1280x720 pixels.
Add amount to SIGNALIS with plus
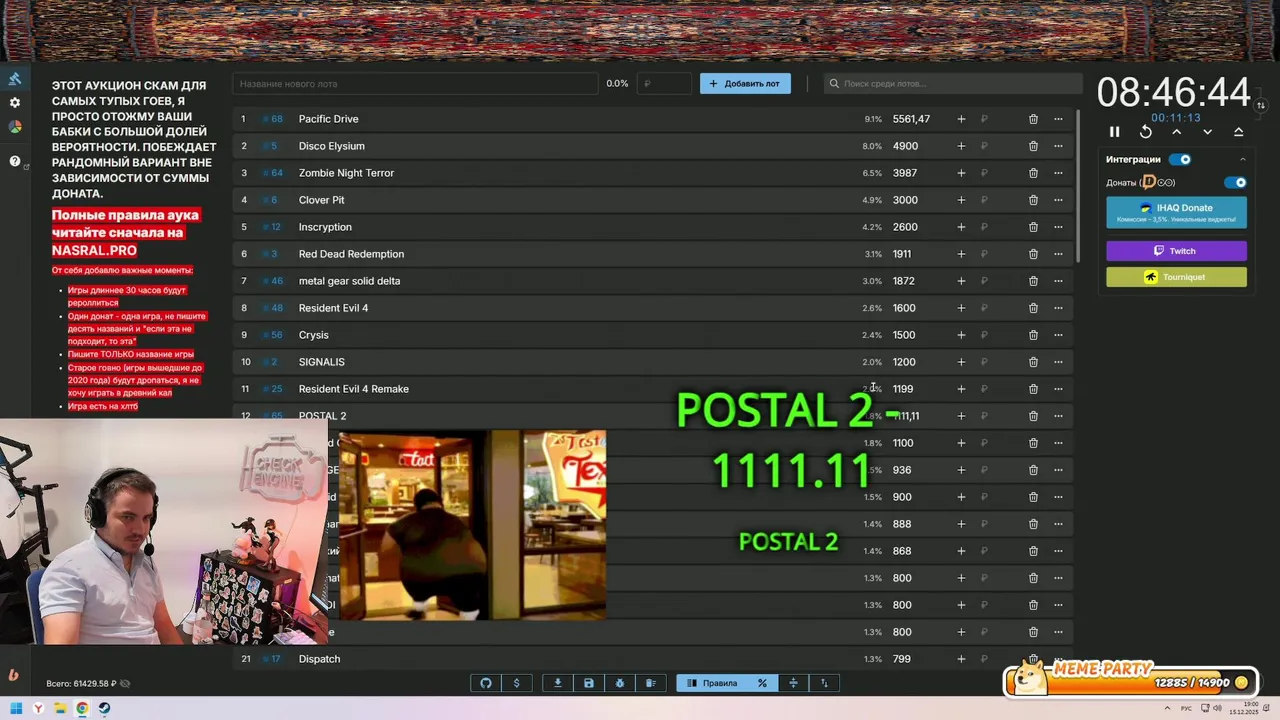point(961,362)
